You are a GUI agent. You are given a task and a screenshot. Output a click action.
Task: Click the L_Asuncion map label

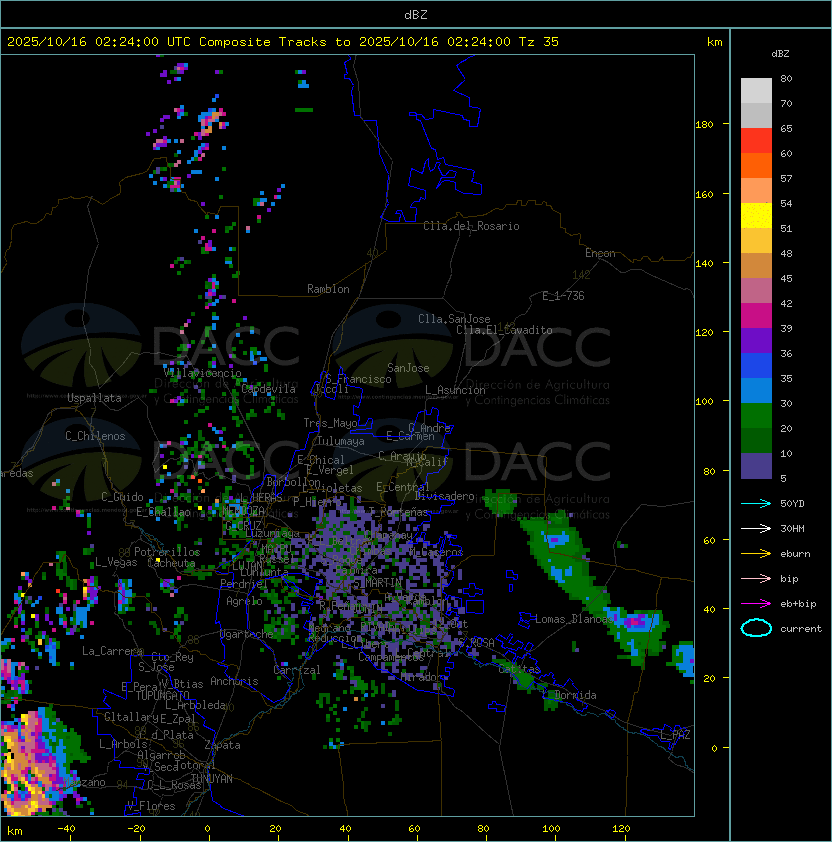coord(455,390)
